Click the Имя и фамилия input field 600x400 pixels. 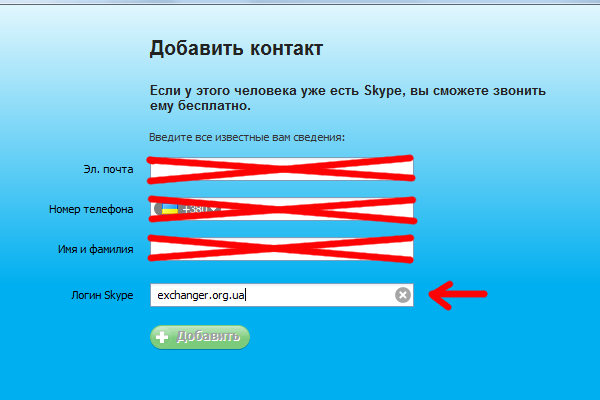coord(282,249)
